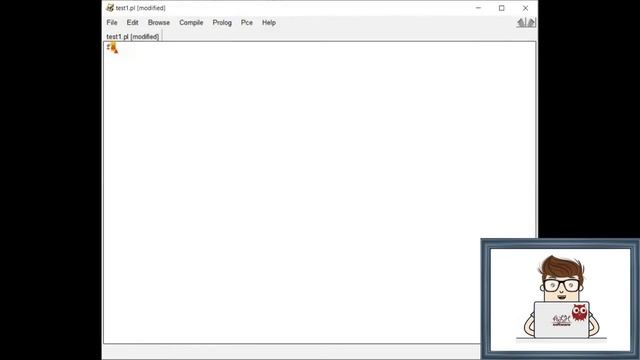Open the File menu
640x360 pixels.
tap(112, 23)
